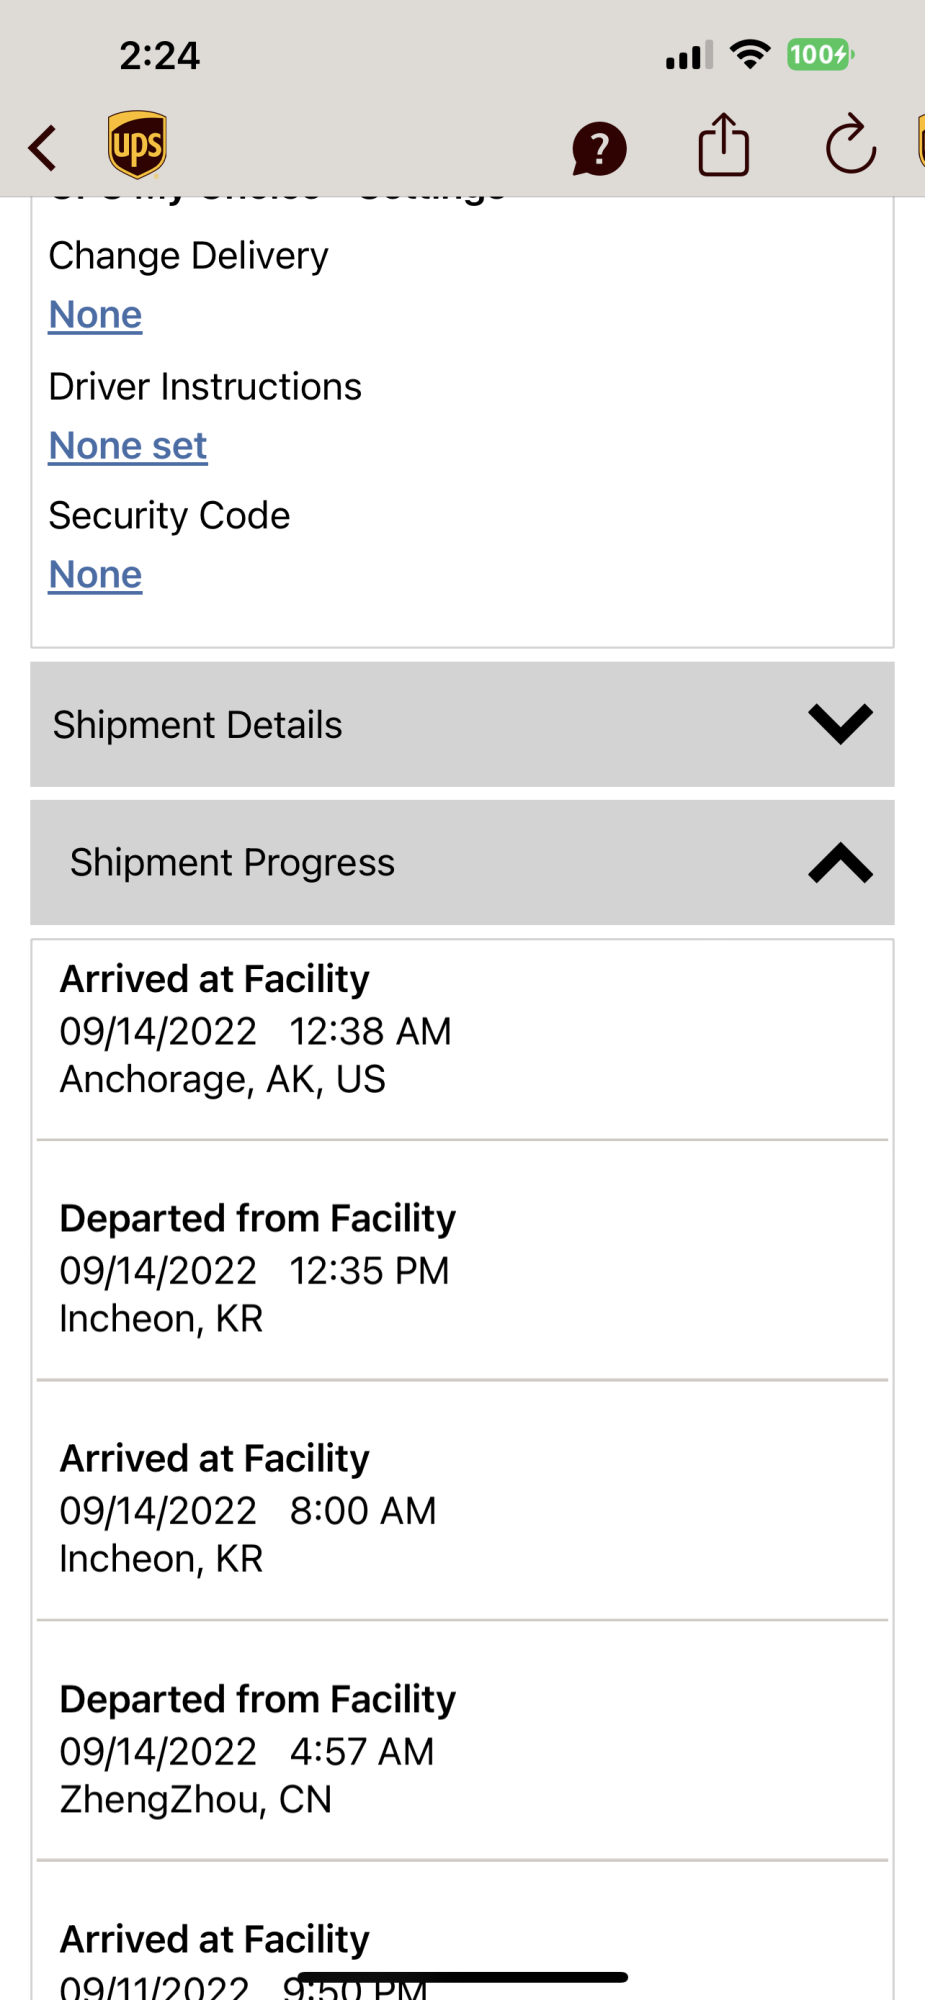
Task: Refresh the tracking page
Action: coord(850,146)
